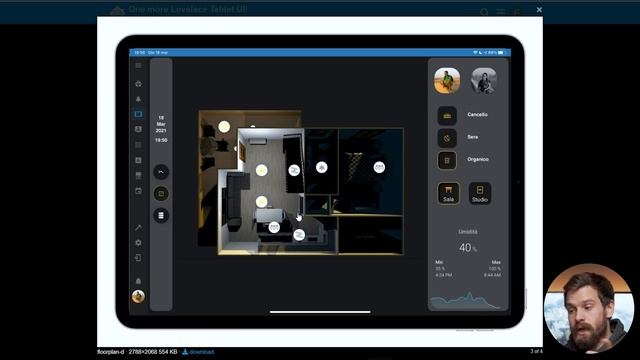Close the image lightbox with the X
640x360 pixels.
(539, 10)
